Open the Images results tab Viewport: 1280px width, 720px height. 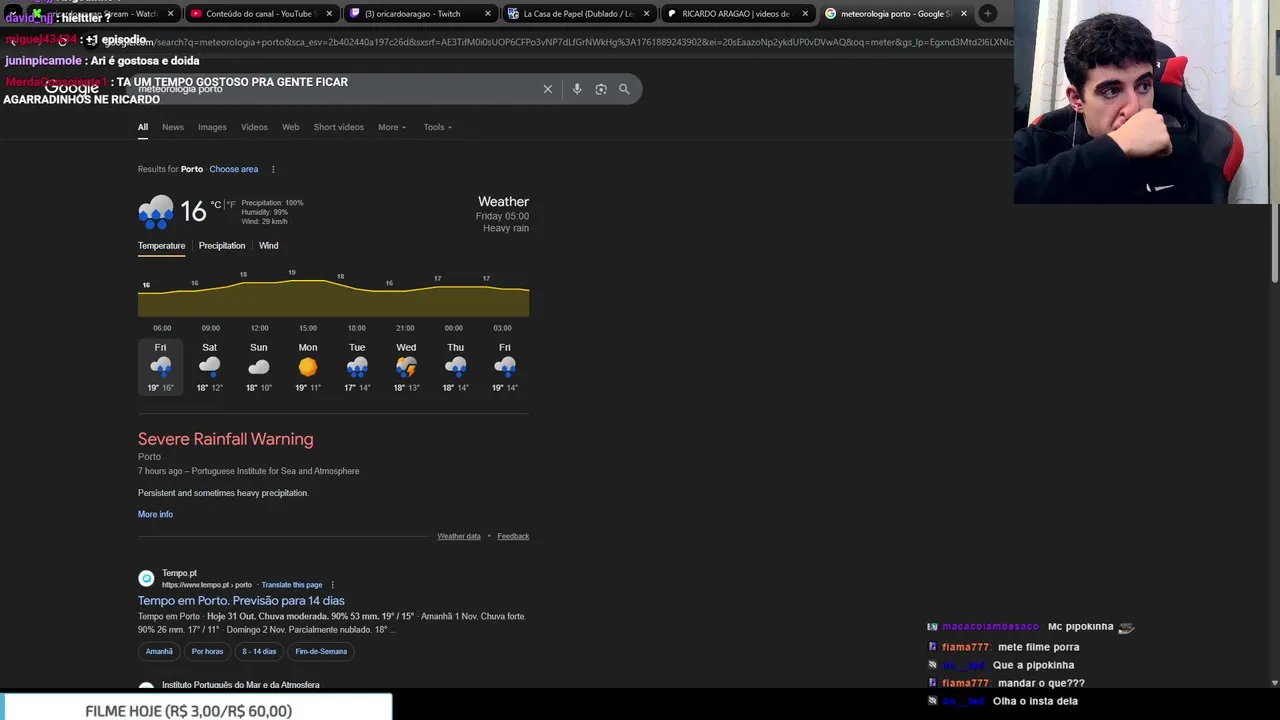[x=212, y=127]
